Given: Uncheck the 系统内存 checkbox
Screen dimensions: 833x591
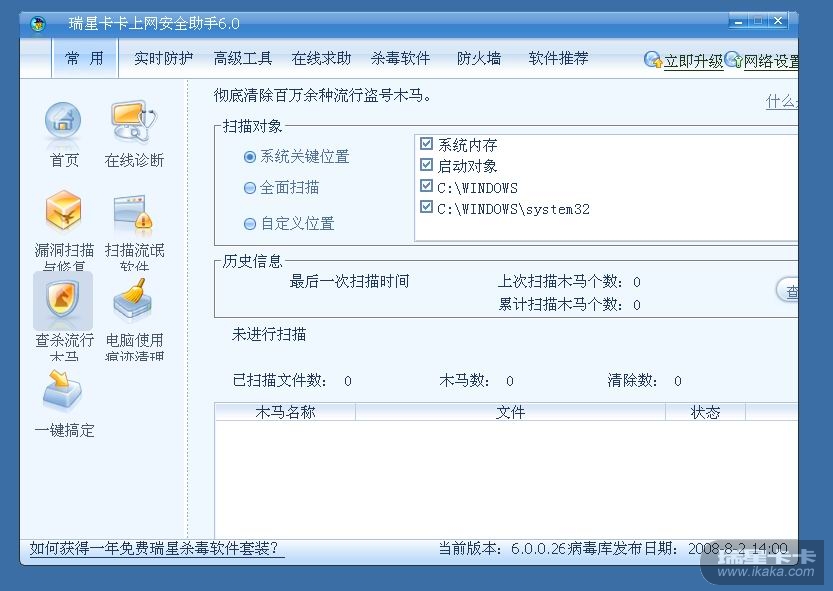Looking at the screenshot, I should click(x=426, y=143).
